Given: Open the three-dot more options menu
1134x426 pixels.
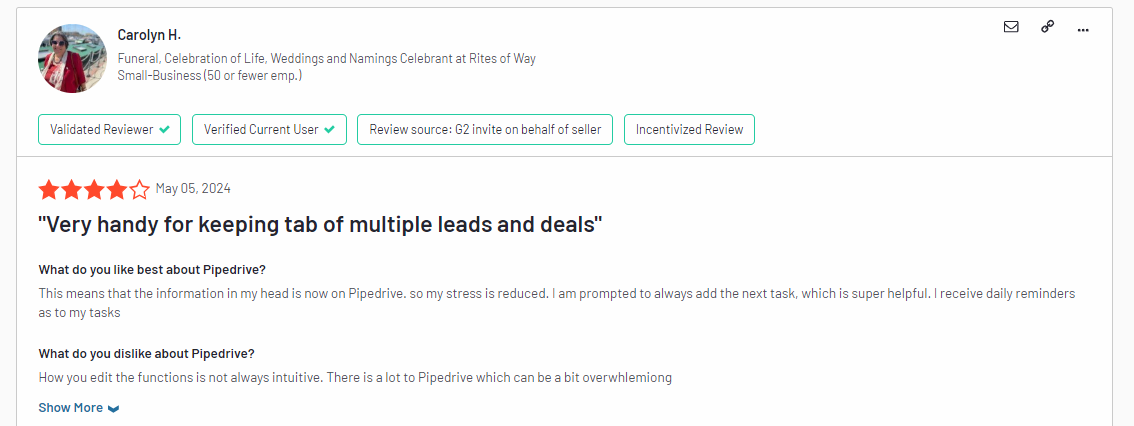Looking at the screenshot, I should pos(1082,30).
